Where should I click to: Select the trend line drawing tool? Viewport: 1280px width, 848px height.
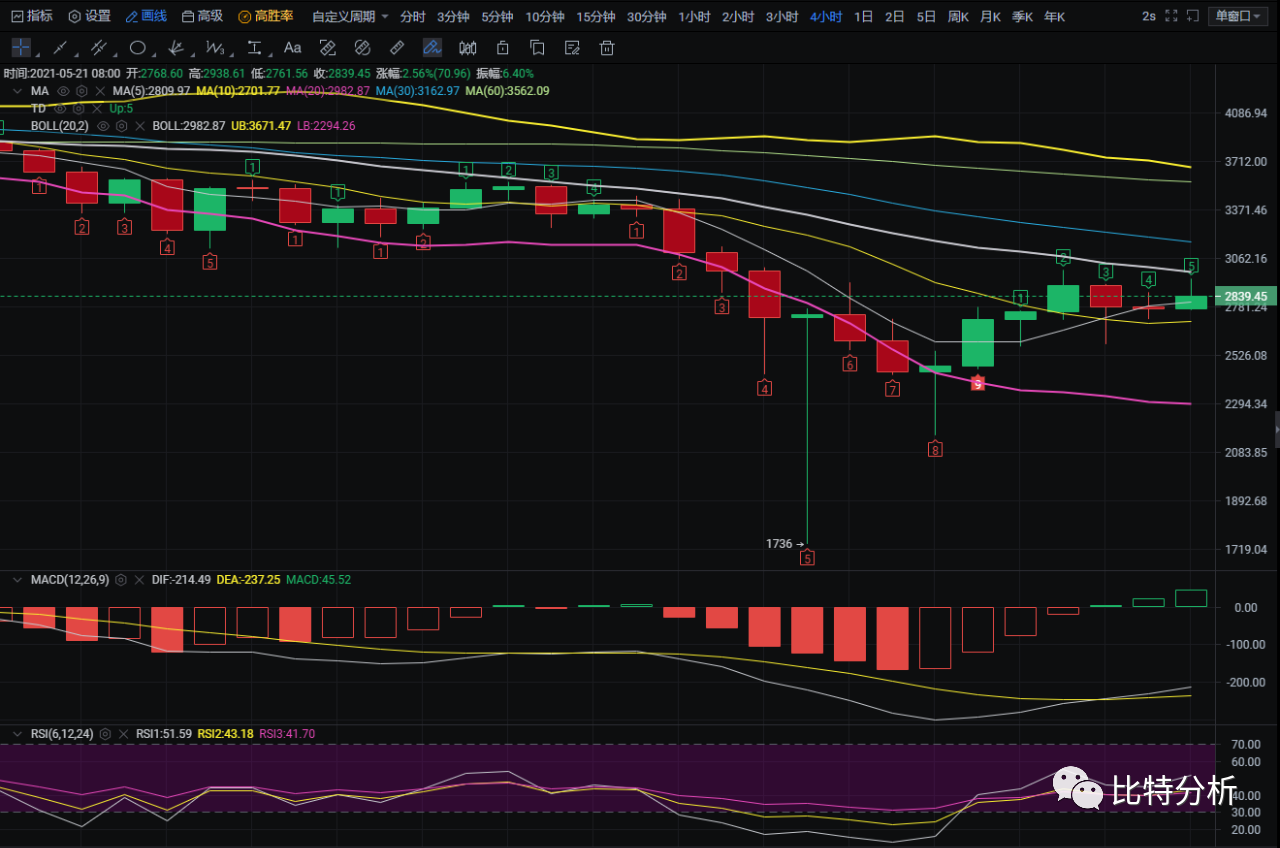(60, 47)
